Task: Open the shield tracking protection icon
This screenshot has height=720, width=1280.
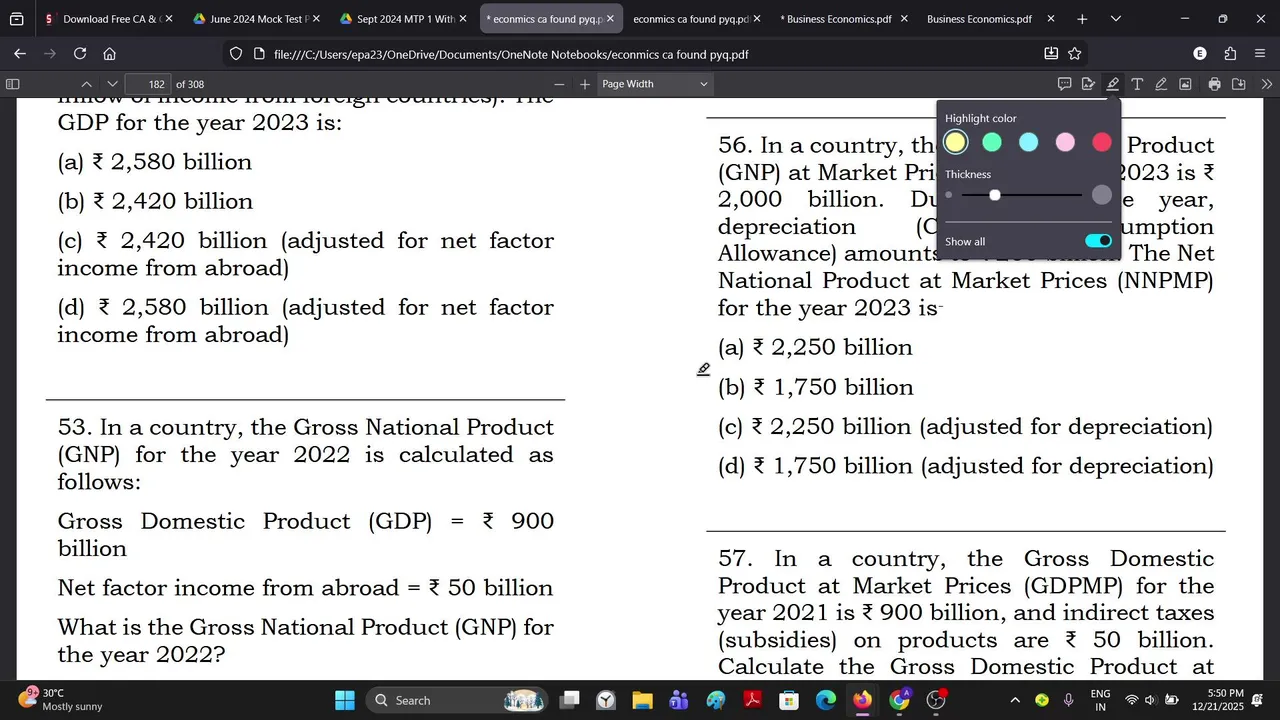Action: point(236,54)
